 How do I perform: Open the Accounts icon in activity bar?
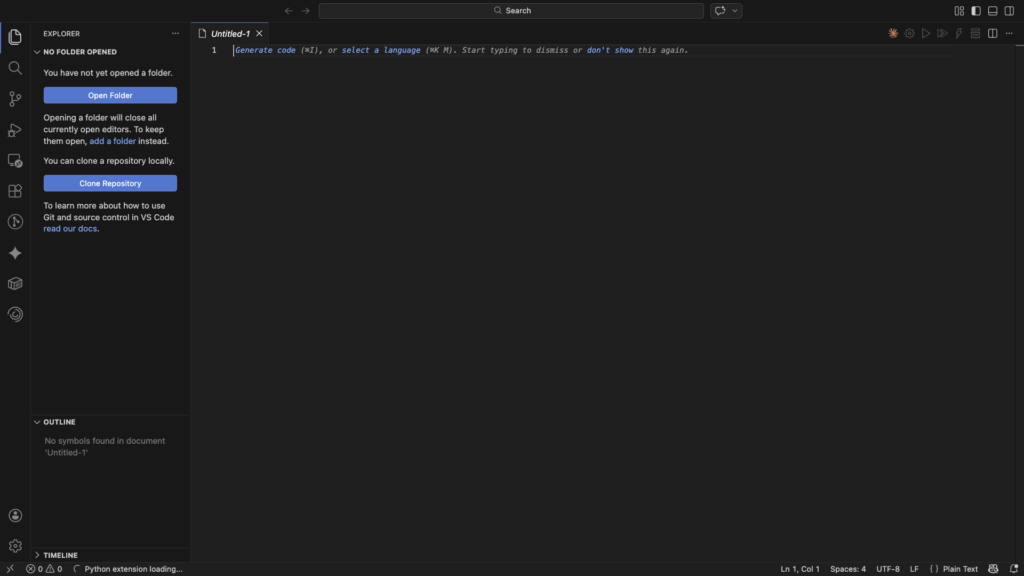click(15, 516)
